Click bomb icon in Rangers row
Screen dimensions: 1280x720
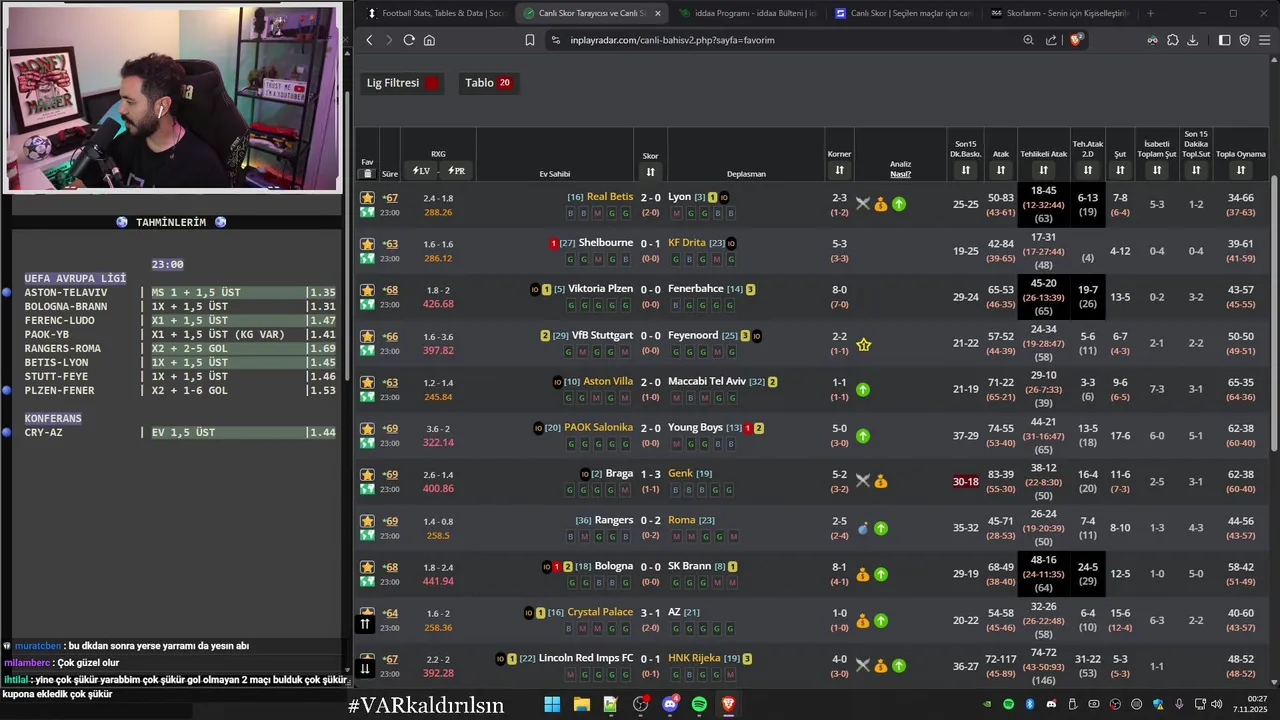[863, 528]
